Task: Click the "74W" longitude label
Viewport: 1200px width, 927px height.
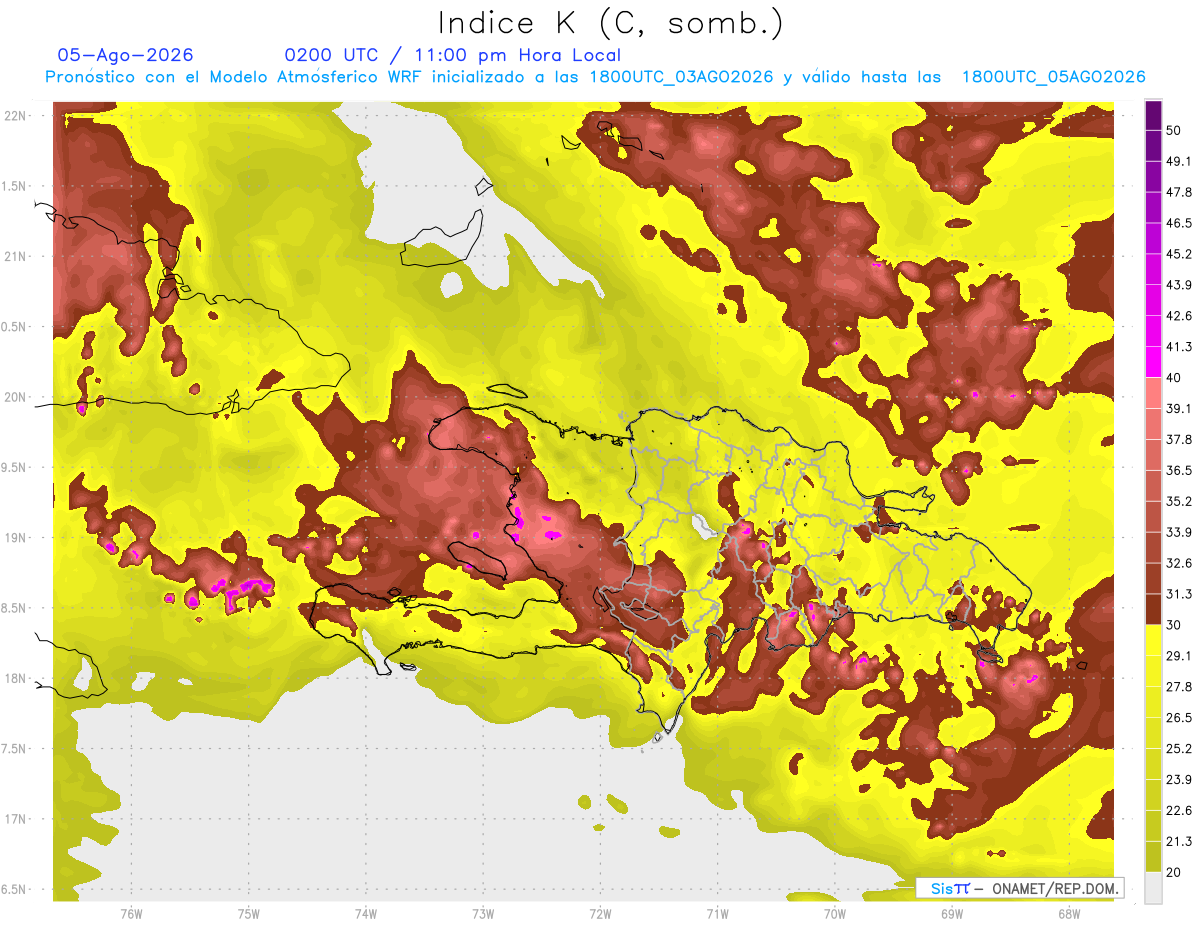Action: [x=366, y=913]
